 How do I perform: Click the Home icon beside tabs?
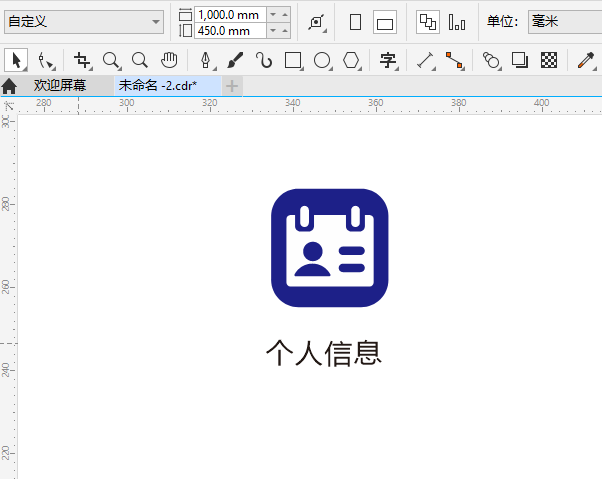click(9, 86)
